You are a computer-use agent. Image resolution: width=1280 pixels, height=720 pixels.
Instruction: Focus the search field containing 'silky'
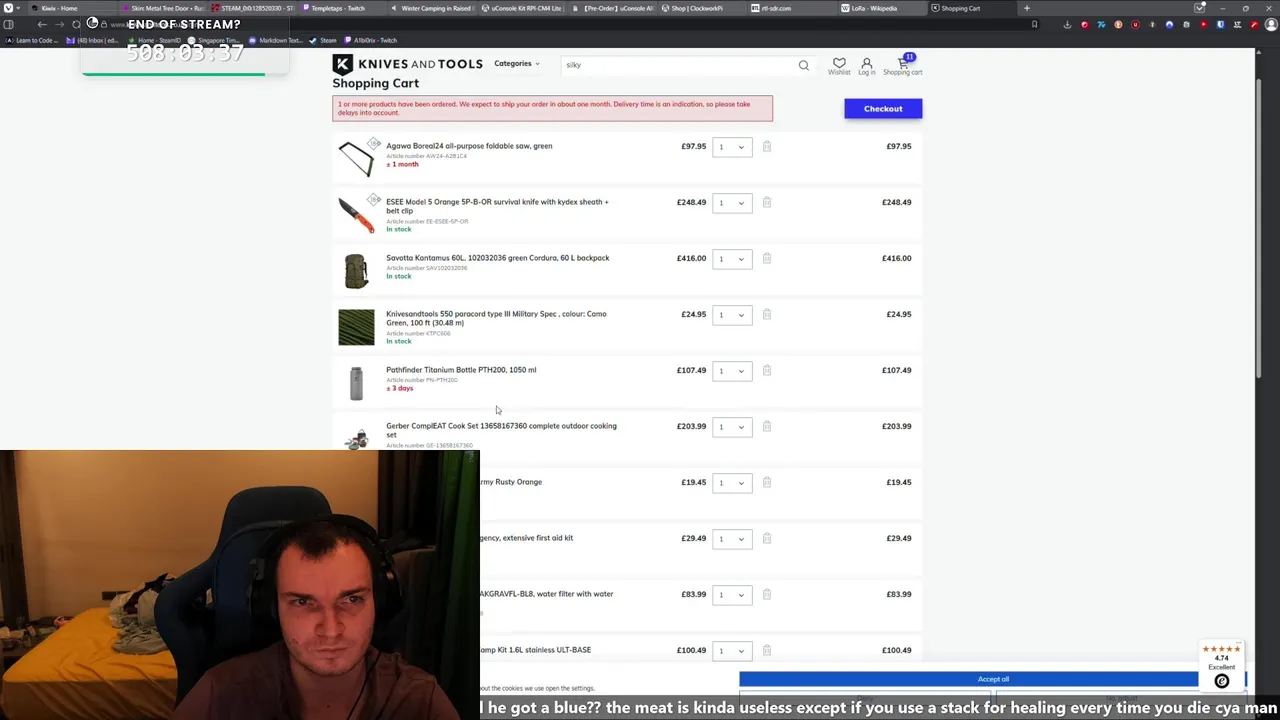[x=680, y=65]
